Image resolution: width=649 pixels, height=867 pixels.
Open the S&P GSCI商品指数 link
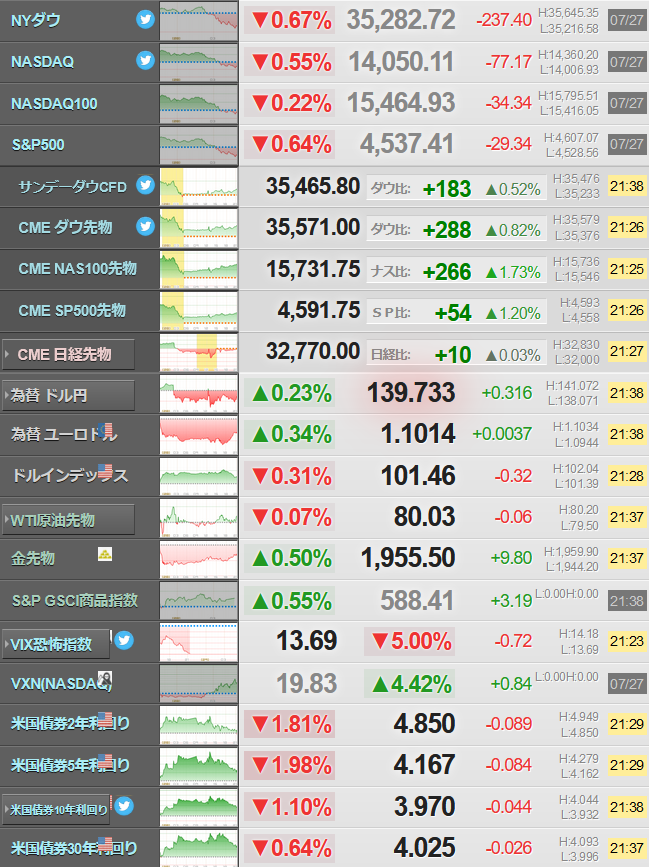pos(75,600)
